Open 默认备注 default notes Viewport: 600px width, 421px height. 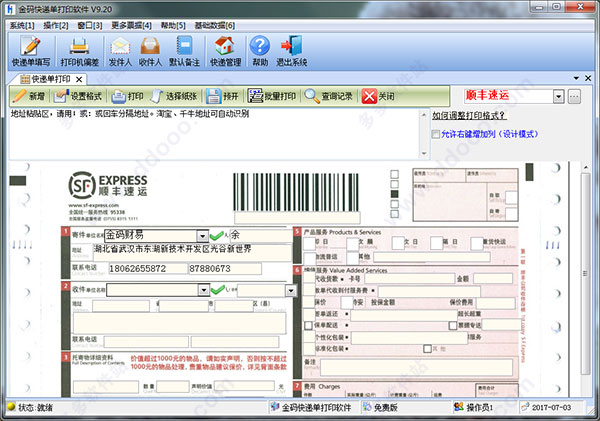click(184, 51)
